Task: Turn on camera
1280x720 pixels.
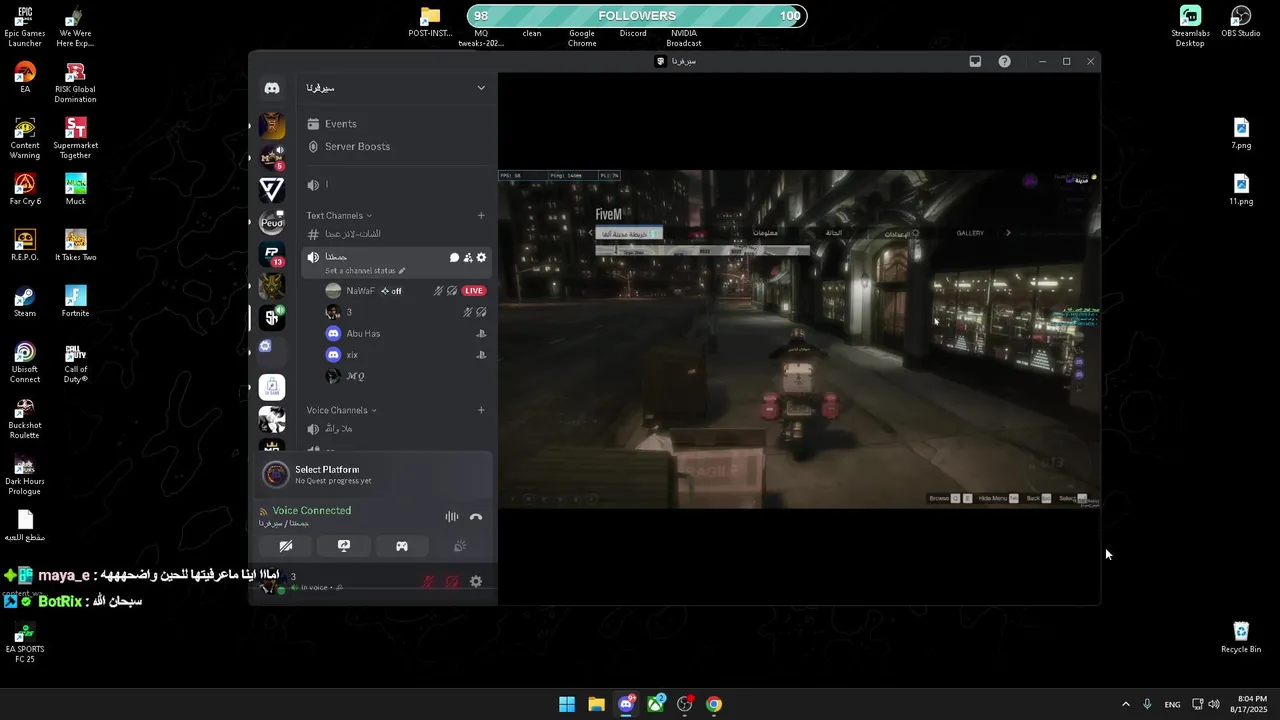Action: 286,546
